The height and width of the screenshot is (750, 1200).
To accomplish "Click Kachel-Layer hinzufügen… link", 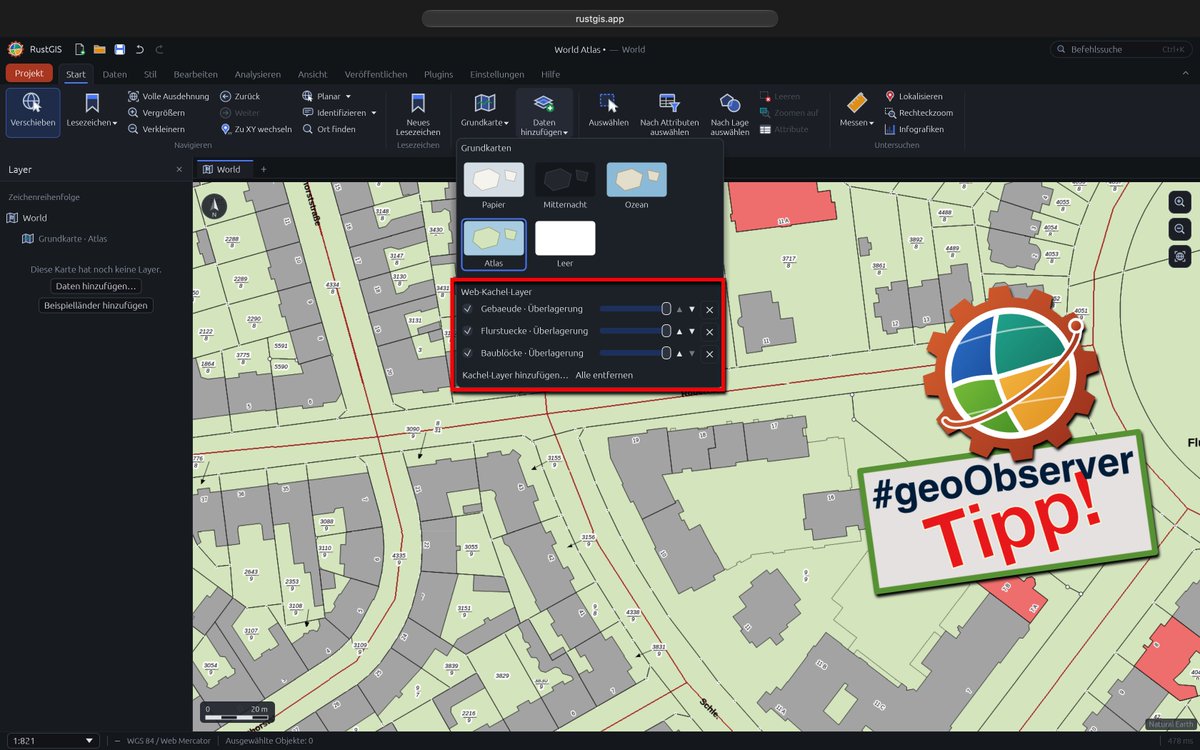I will point(514,375).
